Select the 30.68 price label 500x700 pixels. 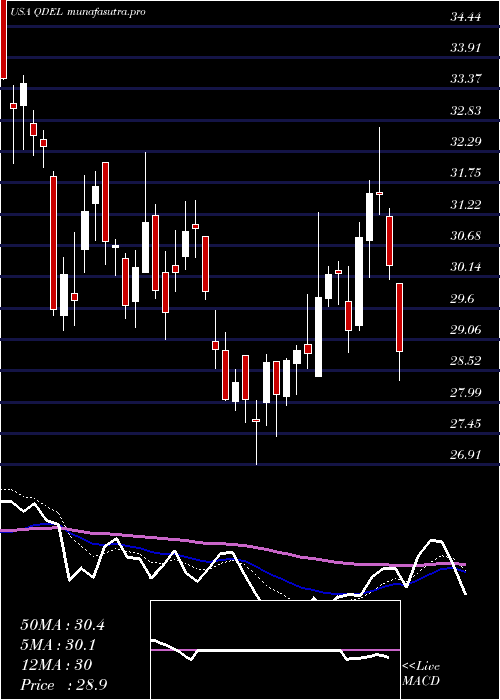click(466, 236)
